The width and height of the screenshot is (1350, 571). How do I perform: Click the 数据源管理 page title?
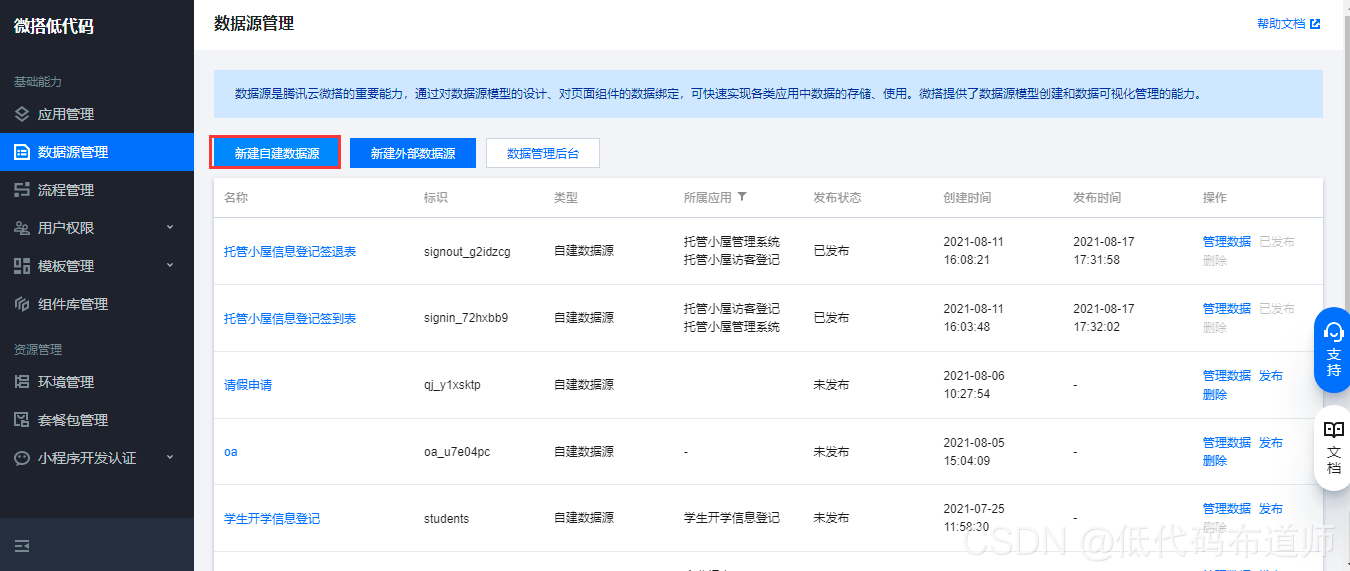(x=254, y=24)
